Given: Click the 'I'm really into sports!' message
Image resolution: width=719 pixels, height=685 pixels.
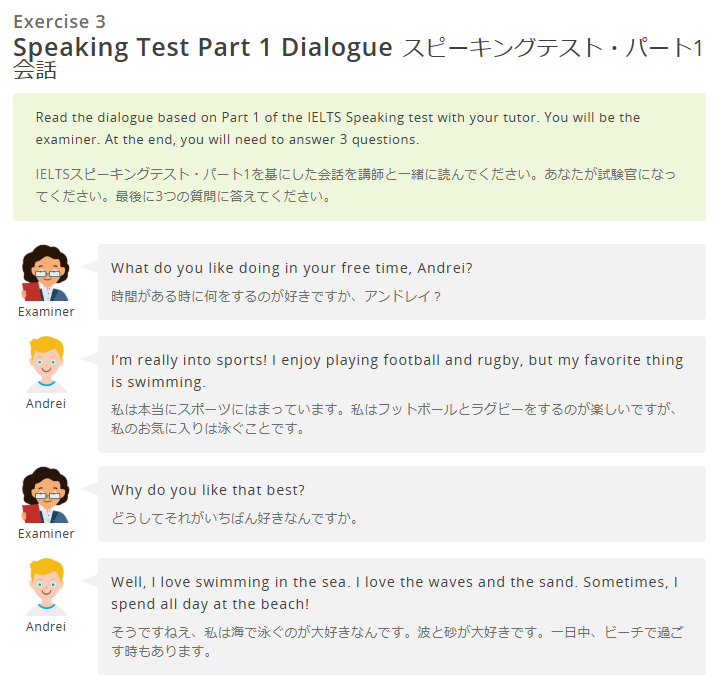Looking at the screenshot, I should 397,371.
